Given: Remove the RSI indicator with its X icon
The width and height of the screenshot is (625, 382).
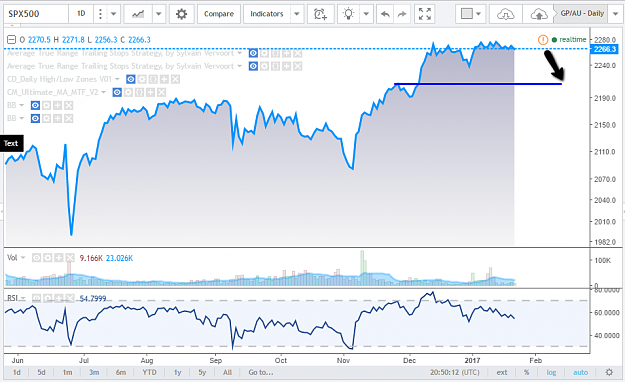Looking at the screenshot, I should click(x=70, y=298).
